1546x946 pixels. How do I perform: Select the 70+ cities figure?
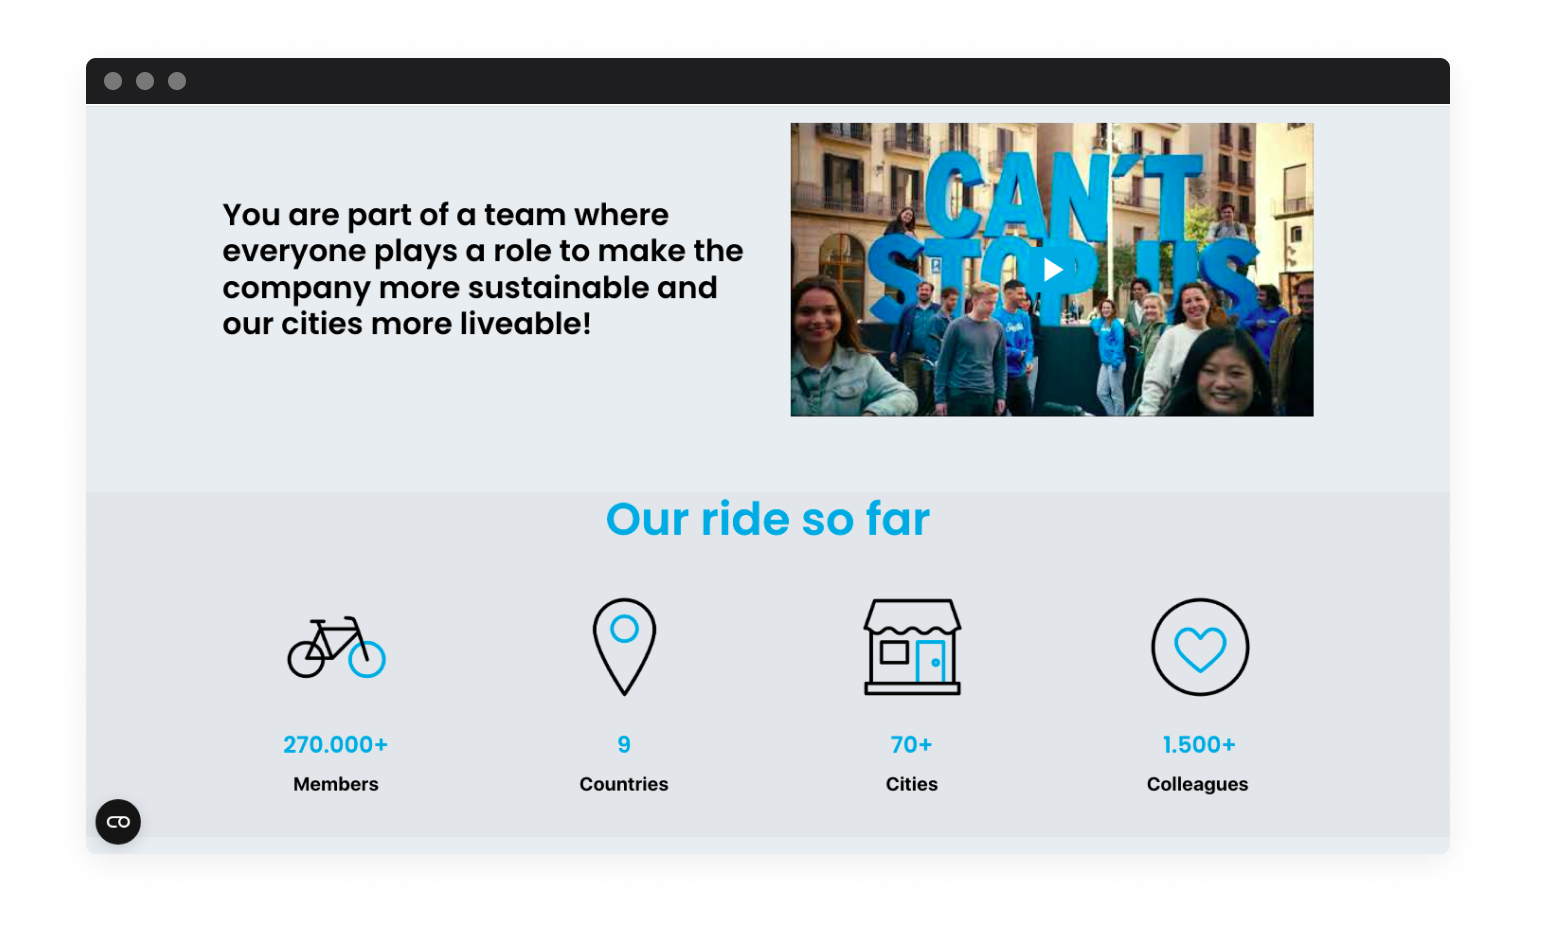point(912,745)
